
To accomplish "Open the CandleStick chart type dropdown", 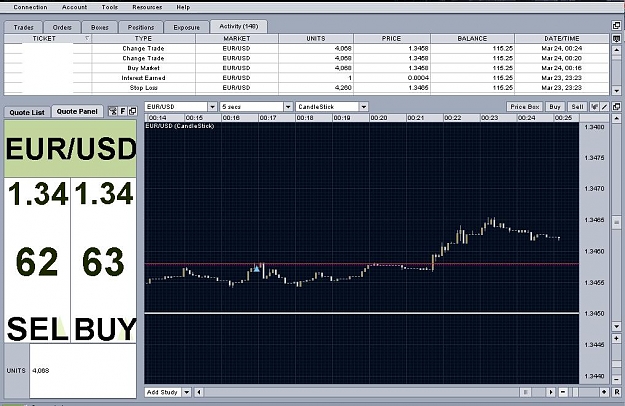I will pyautogui.click(x=363, y=107).
